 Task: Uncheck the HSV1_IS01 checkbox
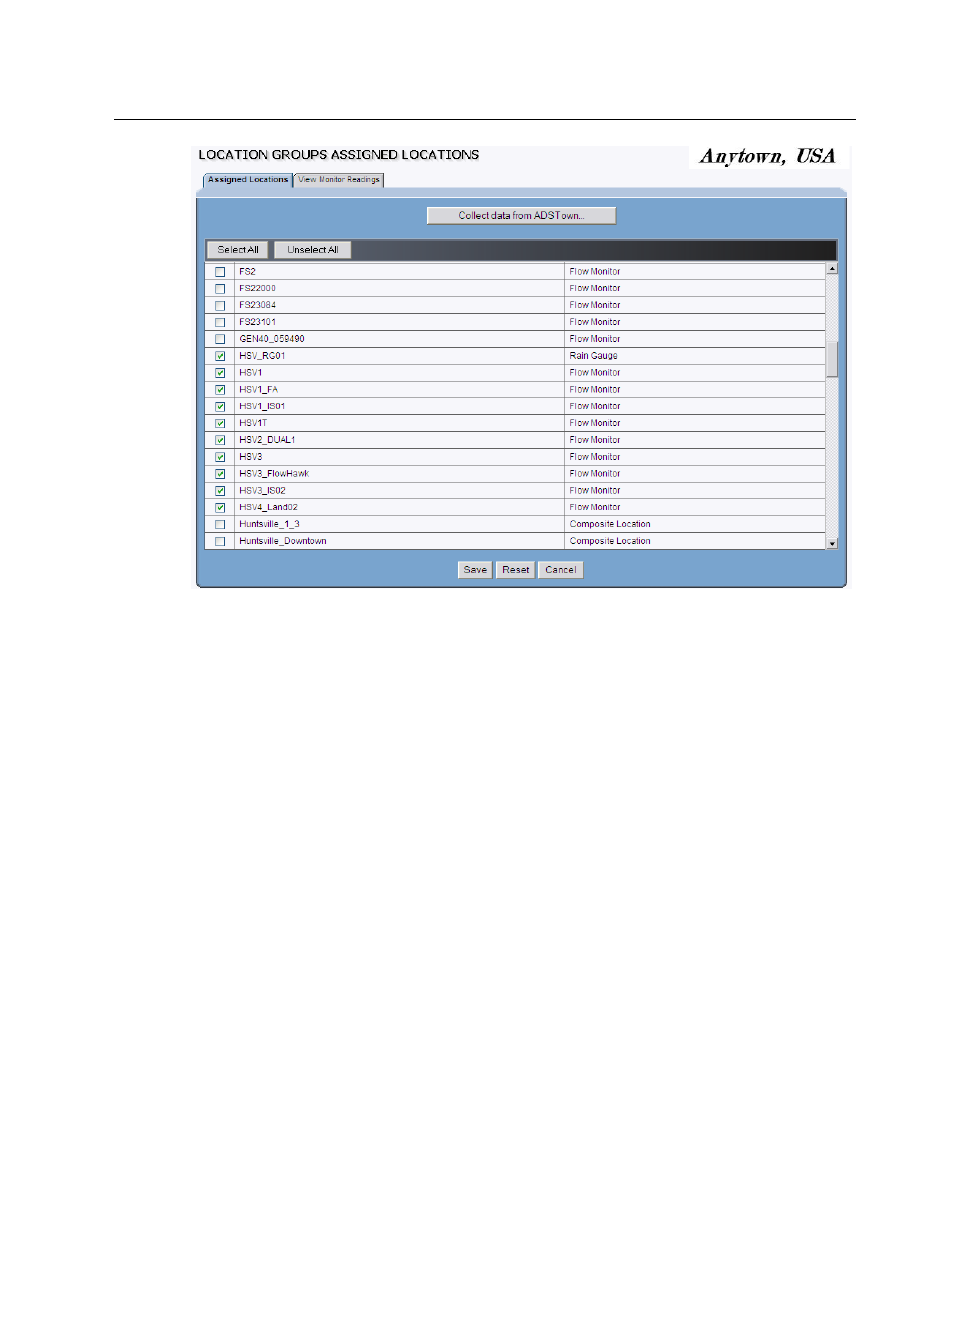point(220,407)
